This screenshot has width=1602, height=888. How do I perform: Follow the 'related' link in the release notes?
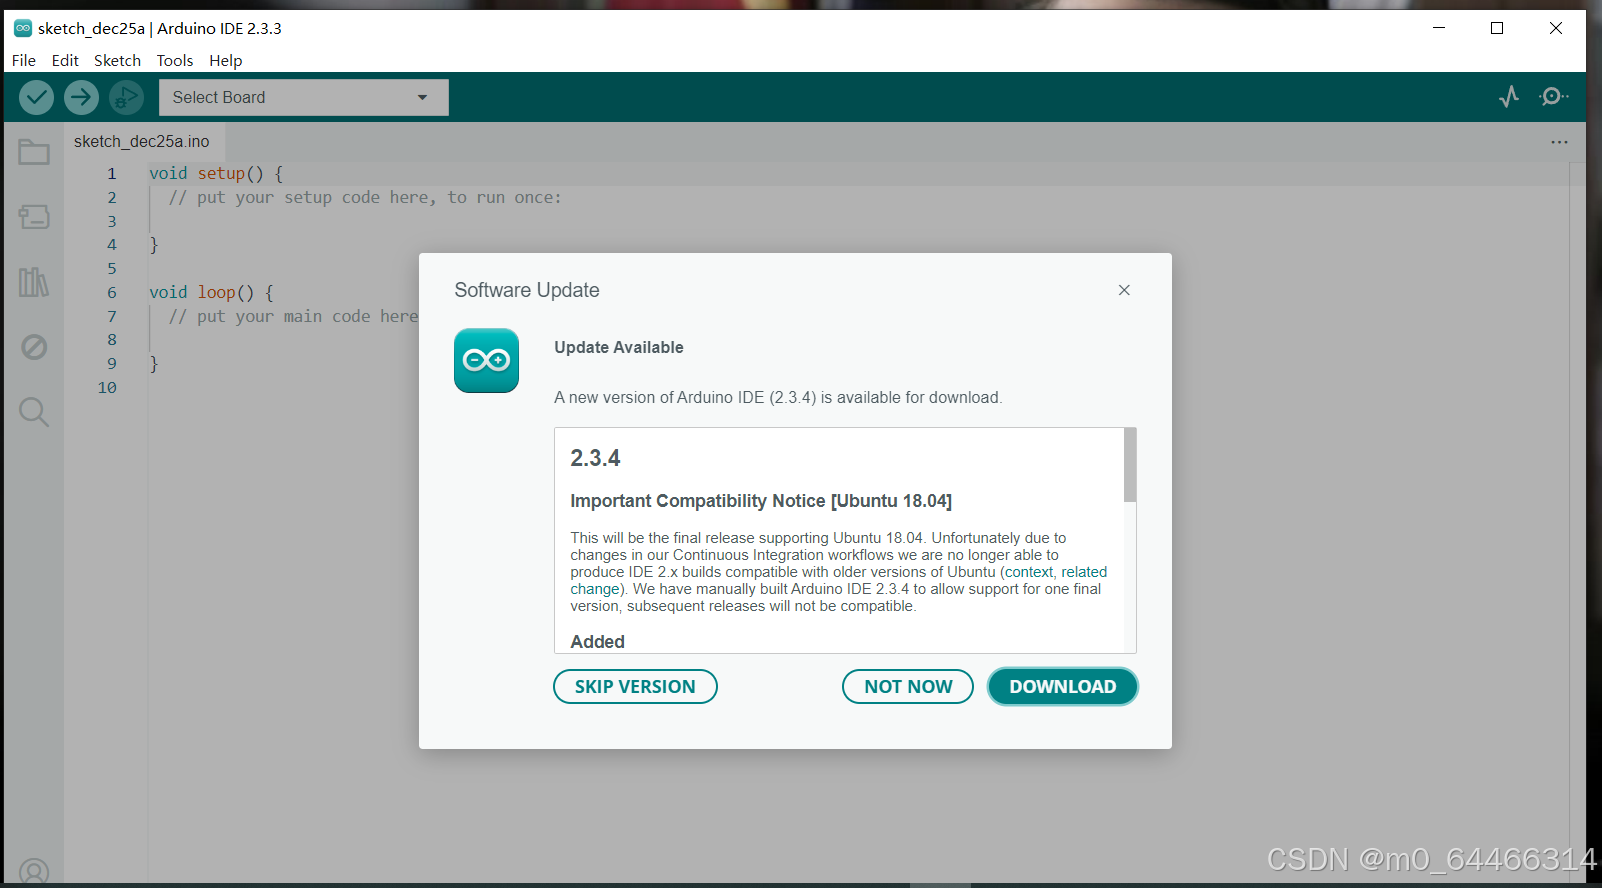(x=1084, y=572)
